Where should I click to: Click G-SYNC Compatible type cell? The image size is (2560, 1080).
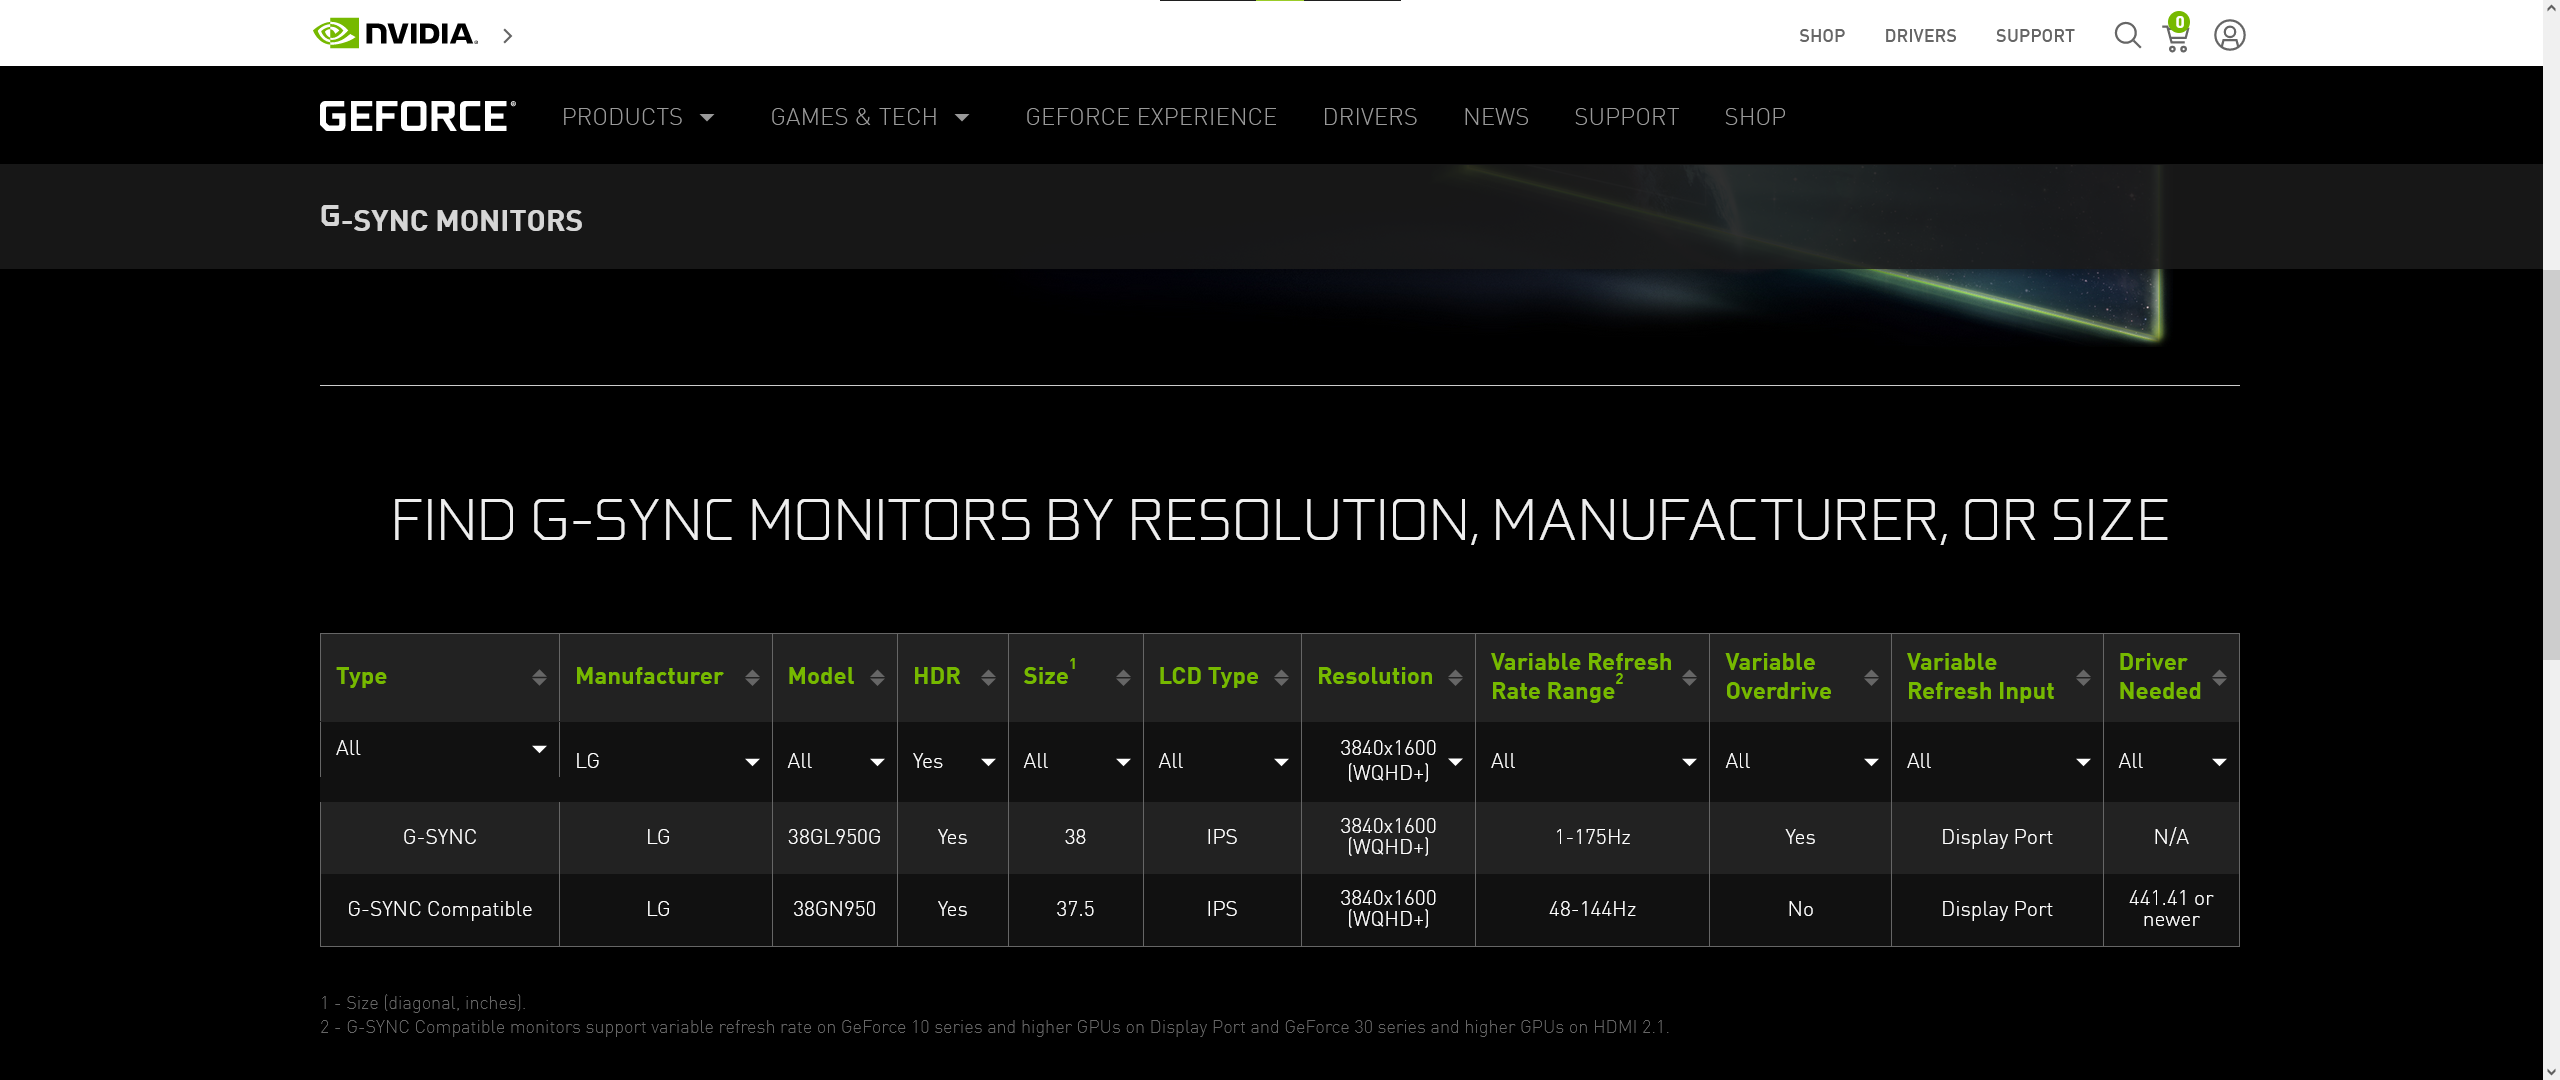(440, 910)
